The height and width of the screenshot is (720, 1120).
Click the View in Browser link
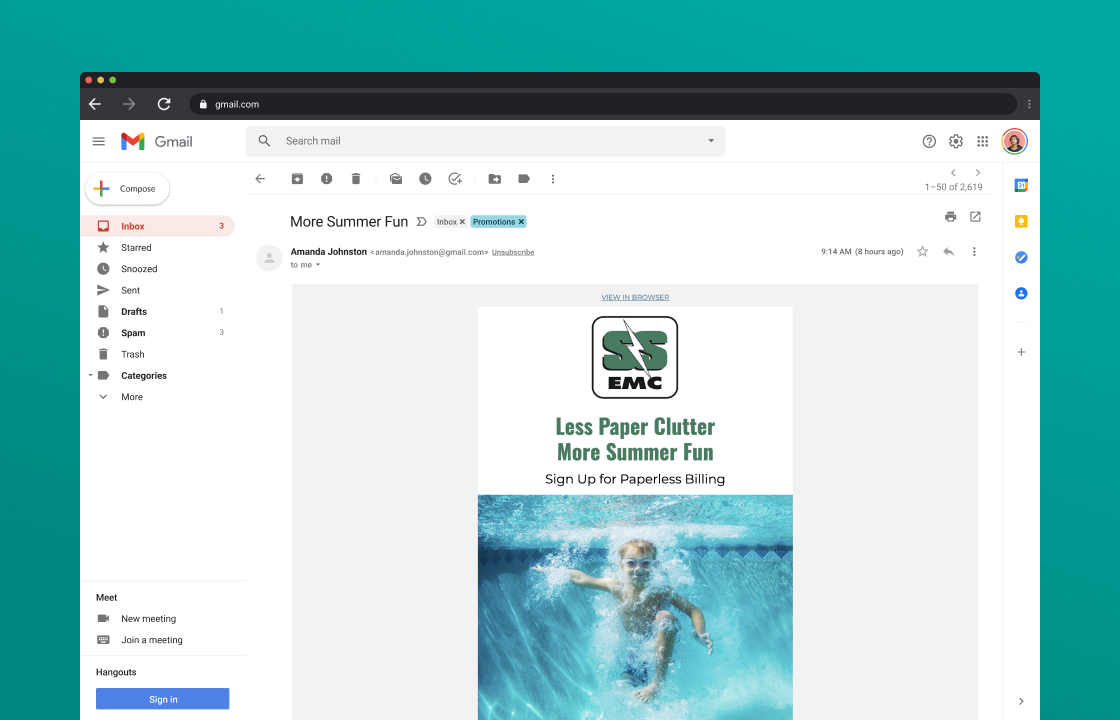click(635, 297)
